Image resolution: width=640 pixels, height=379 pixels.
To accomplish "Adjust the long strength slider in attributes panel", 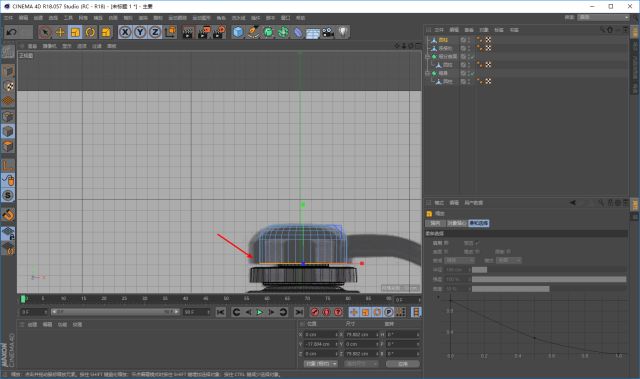I will (x=549, y=279).
